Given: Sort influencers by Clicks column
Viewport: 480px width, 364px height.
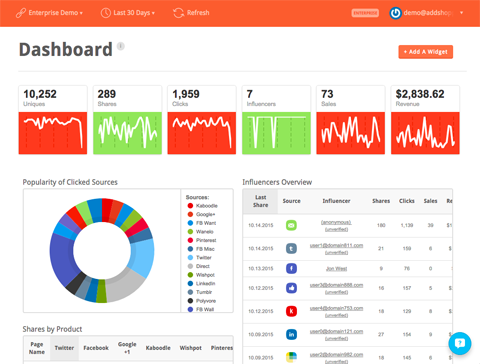Looking at the screenshot, I should click(407, 201).
